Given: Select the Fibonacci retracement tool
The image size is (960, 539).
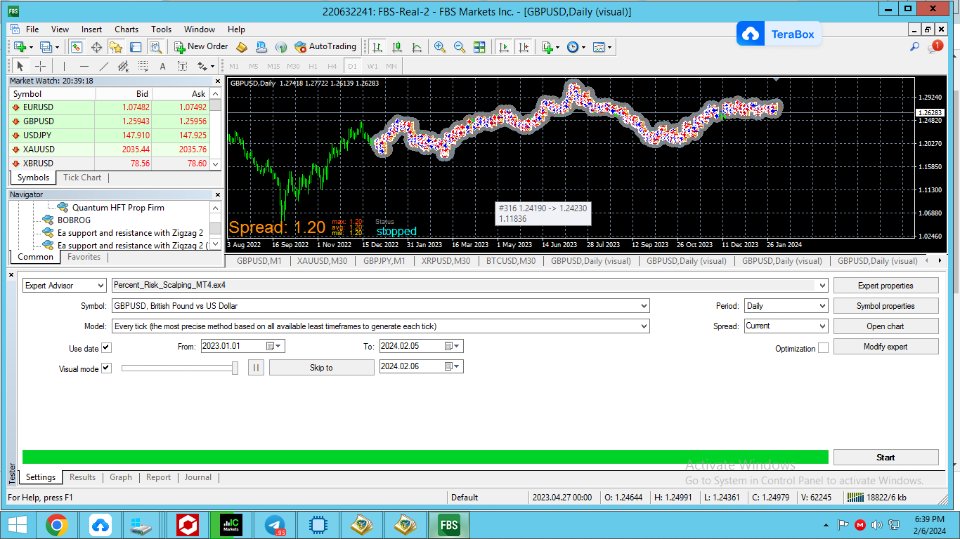Looking at the screenshot, I should (143, 66).
